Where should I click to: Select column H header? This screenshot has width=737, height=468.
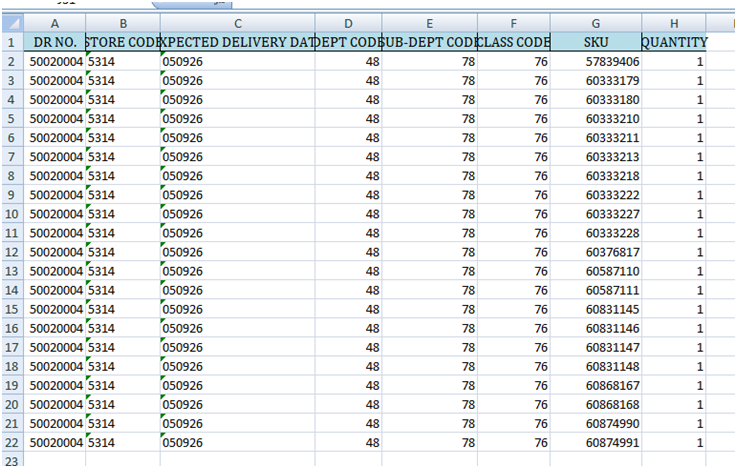pyautogui.click(x=674, y=23)
